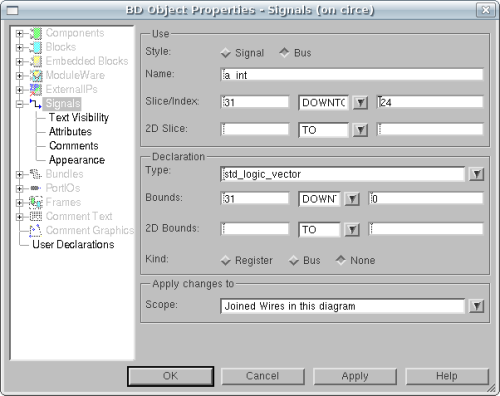Click the 2D Bounds left input field
Screen dimensions: 500x396
(x=255, y=229)
